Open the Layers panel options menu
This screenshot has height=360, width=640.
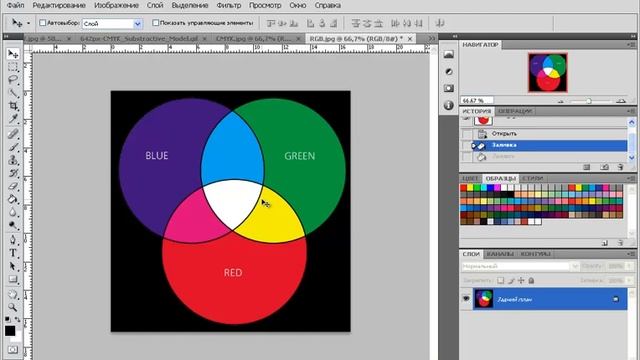tap(631, 254)
